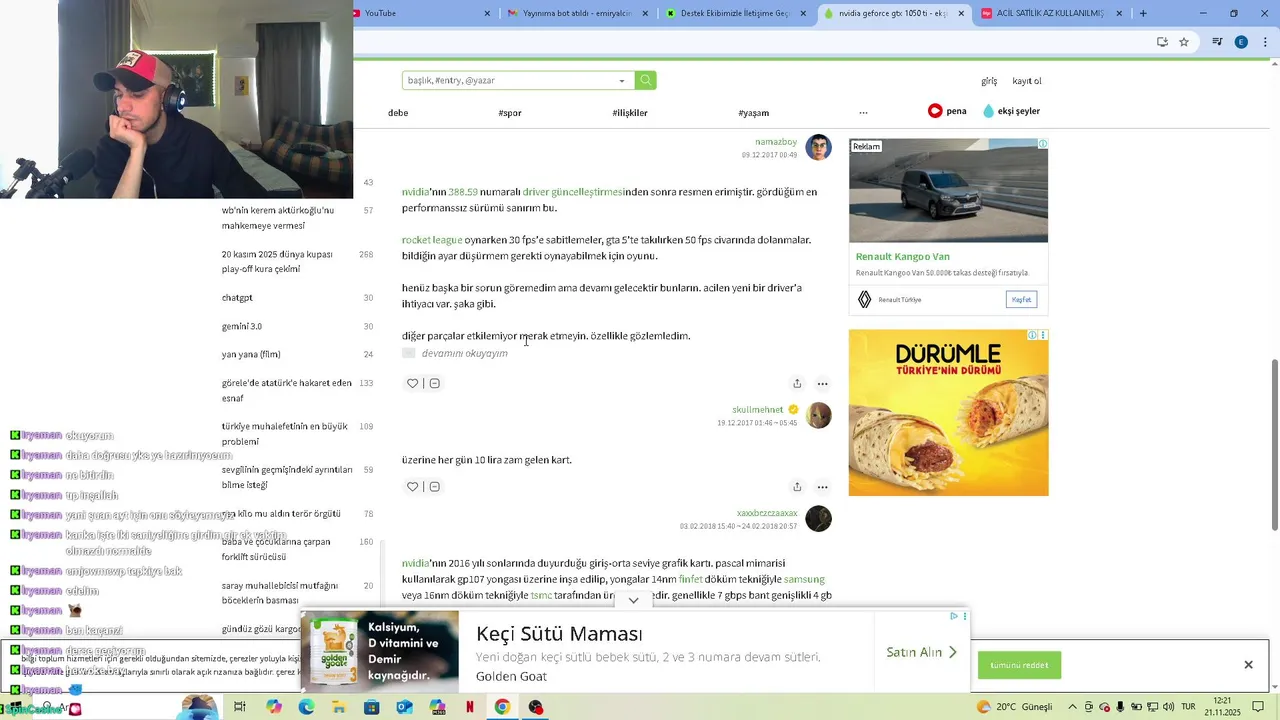The image size is (1280, 720).
Task: Open namazboy author profile link
Action: [776, 142]
